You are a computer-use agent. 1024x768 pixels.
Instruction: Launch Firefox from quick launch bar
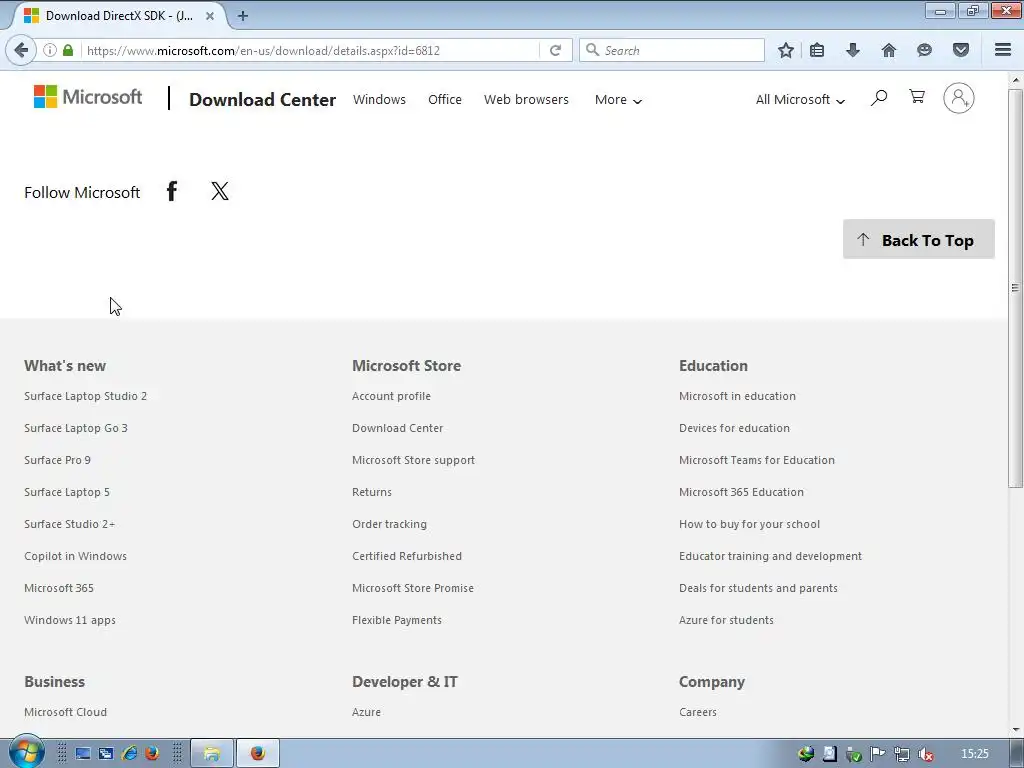(x=152, y=754)
